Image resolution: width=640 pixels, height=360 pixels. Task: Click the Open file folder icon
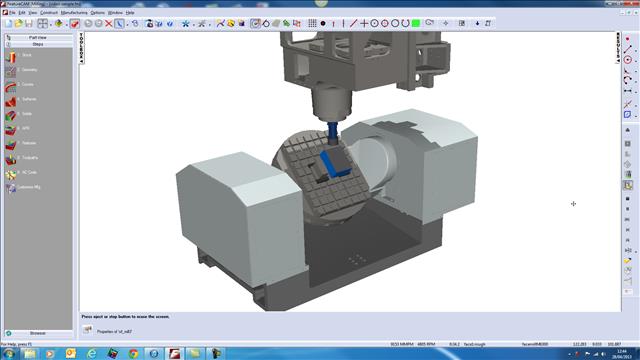(x=18, y=24)
